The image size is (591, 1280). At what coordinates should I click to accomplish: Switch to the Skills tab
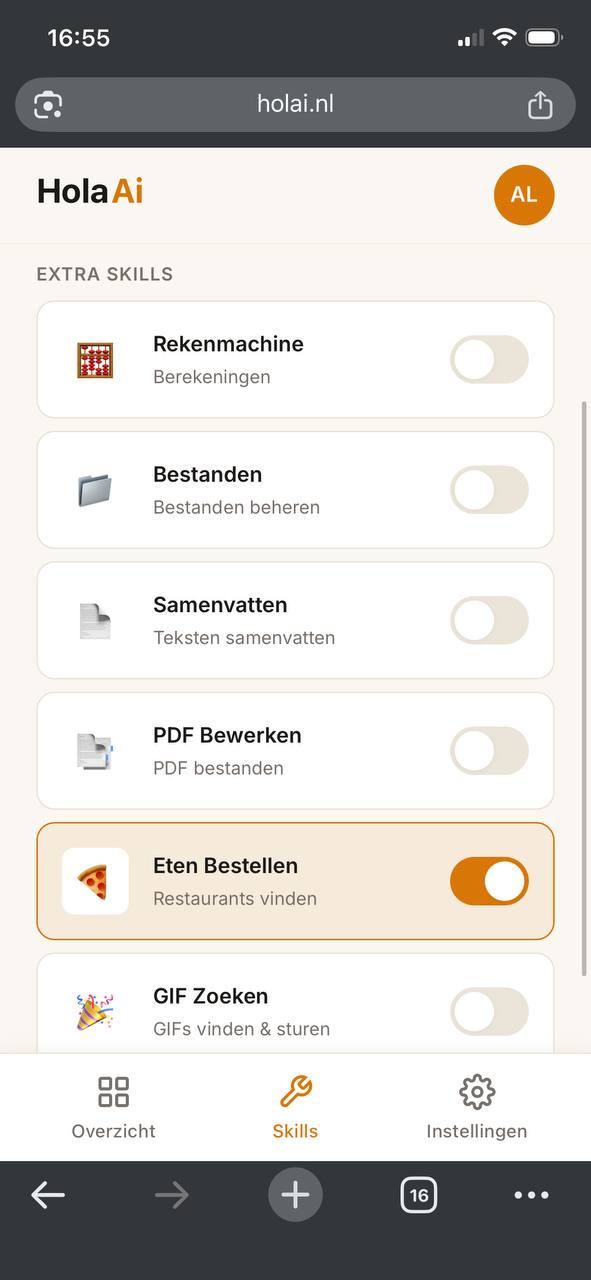295,1107
